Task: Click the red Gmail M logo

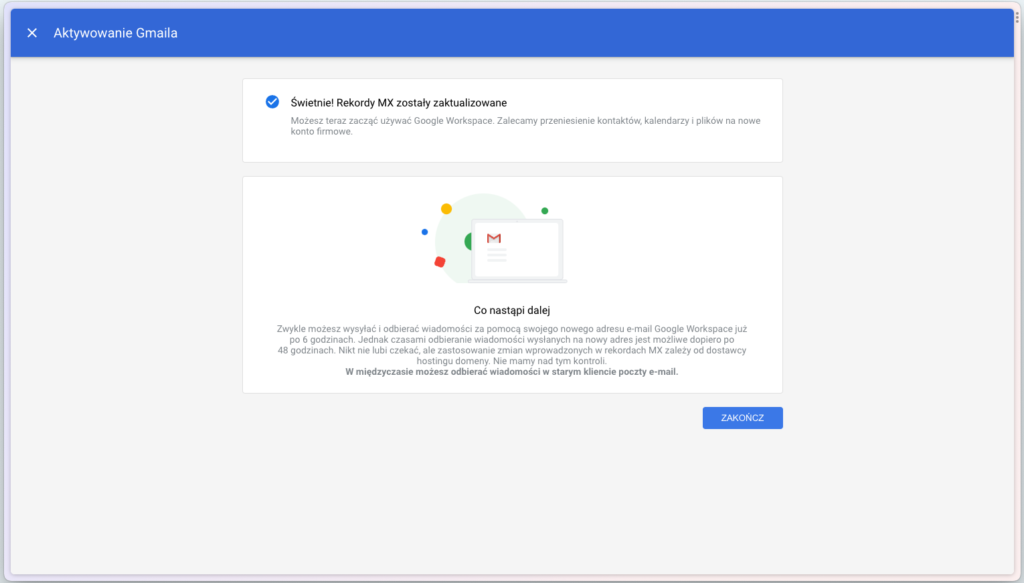Action: (x=494, y=238)
